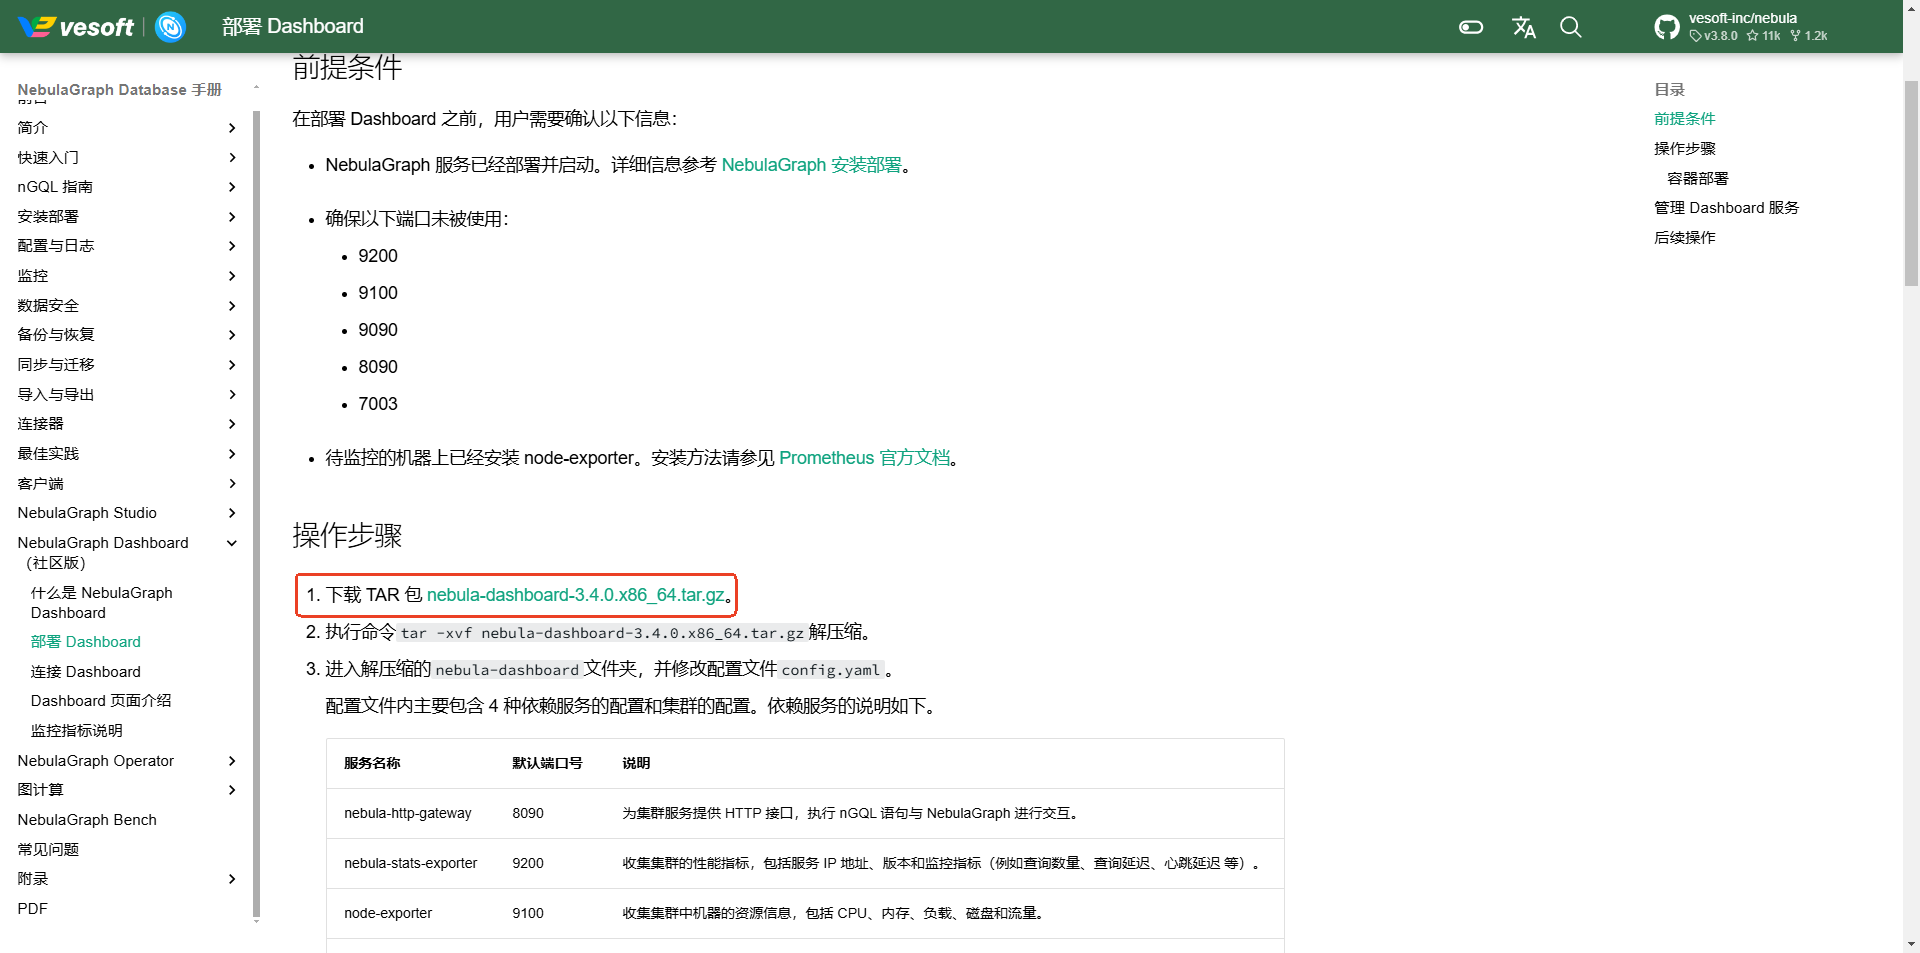1920x953 pixels.
Task: Click the config.yaml inline code
Action: pos(831,670)
